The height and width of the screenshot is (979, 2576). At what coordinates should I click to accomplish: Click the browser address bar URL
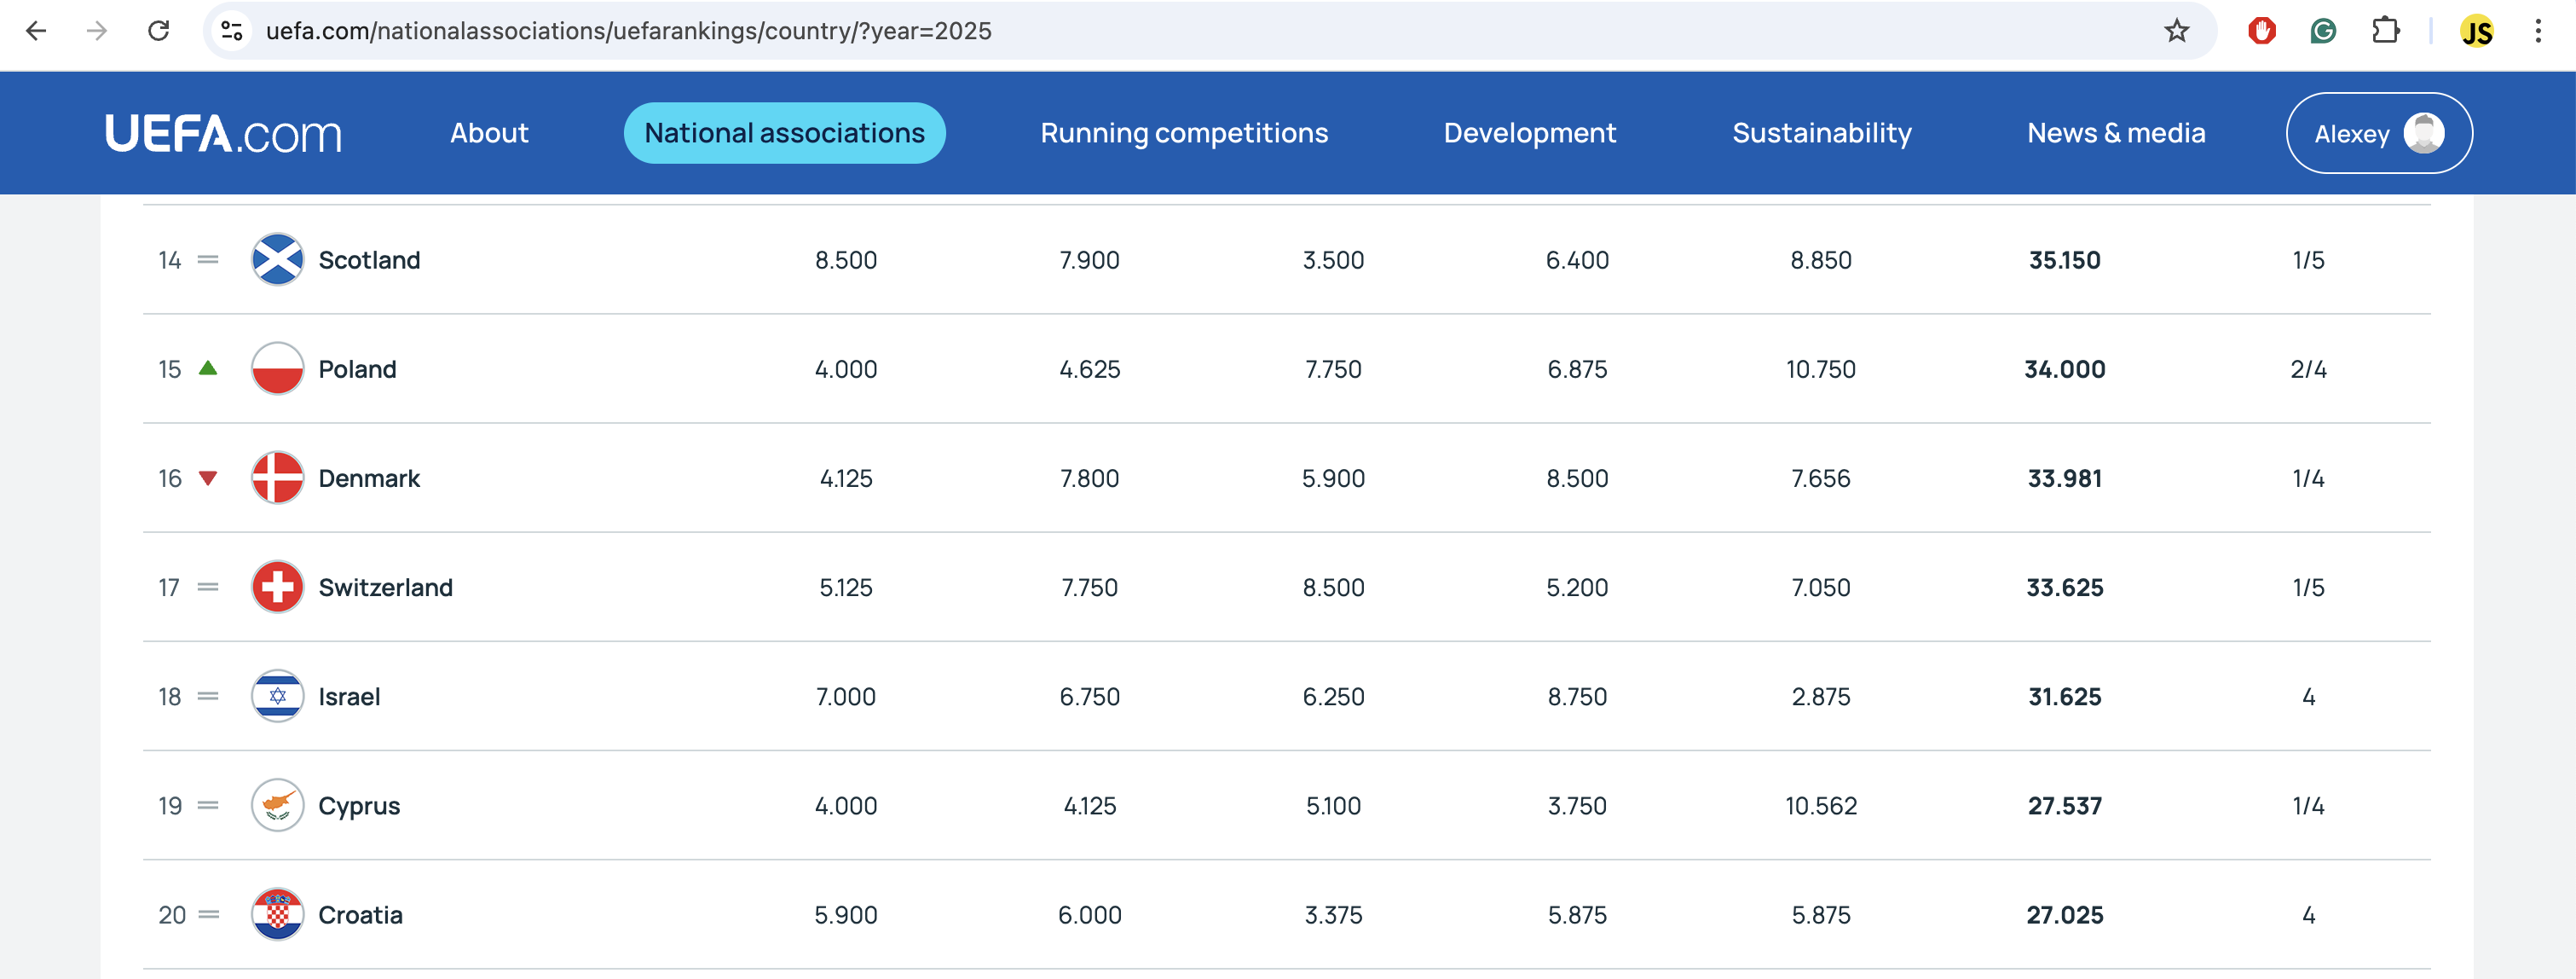(628, 31)
